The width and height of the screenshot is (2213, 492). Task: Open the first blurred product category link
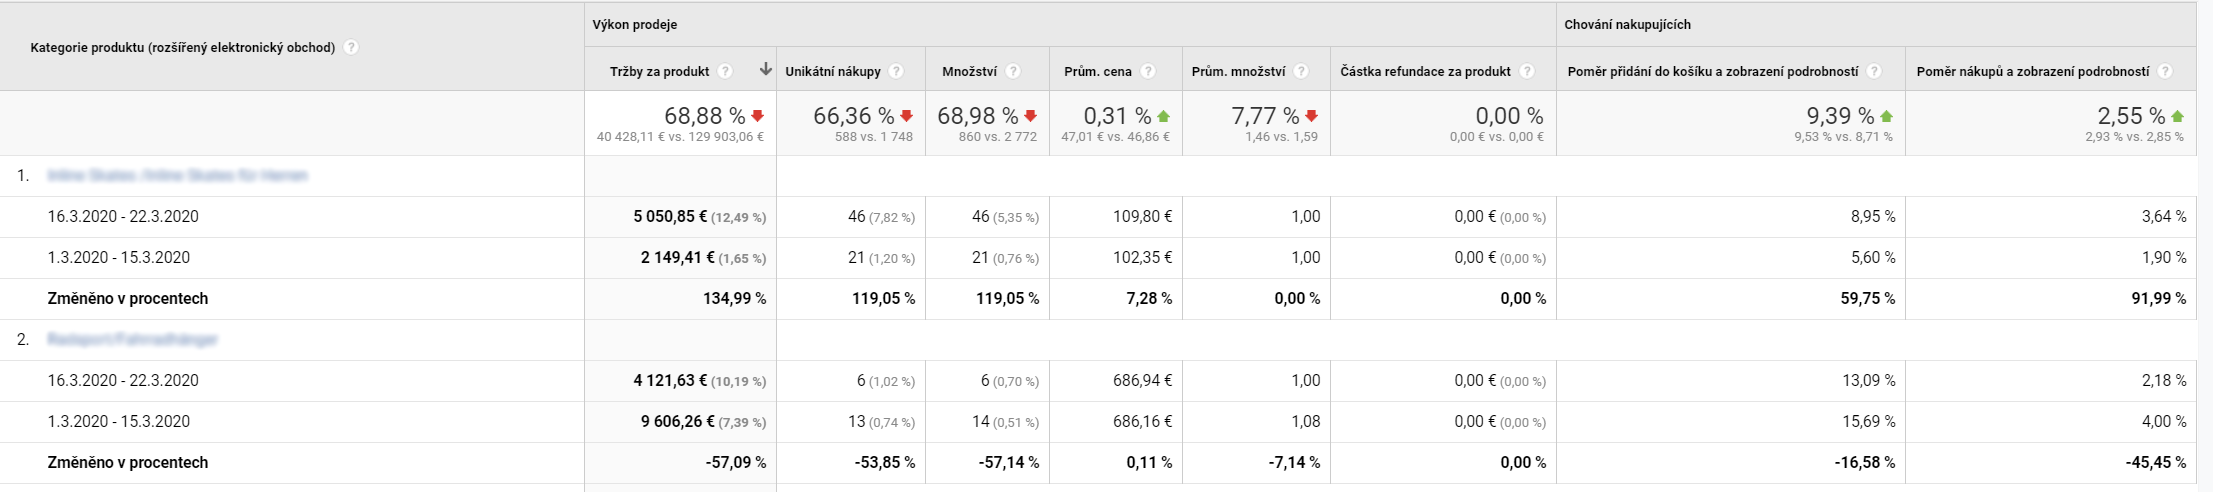pyautogui.click(x=177, y=175)
